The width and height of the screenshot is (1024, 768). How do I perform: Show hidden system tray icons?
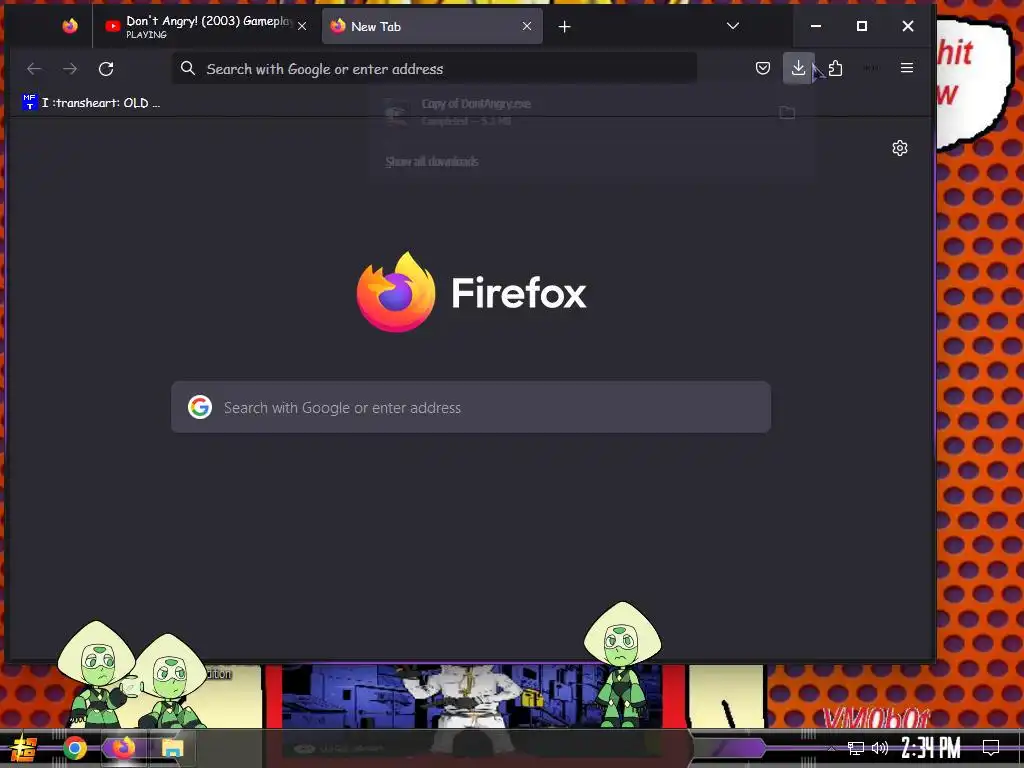coord(831,748)
